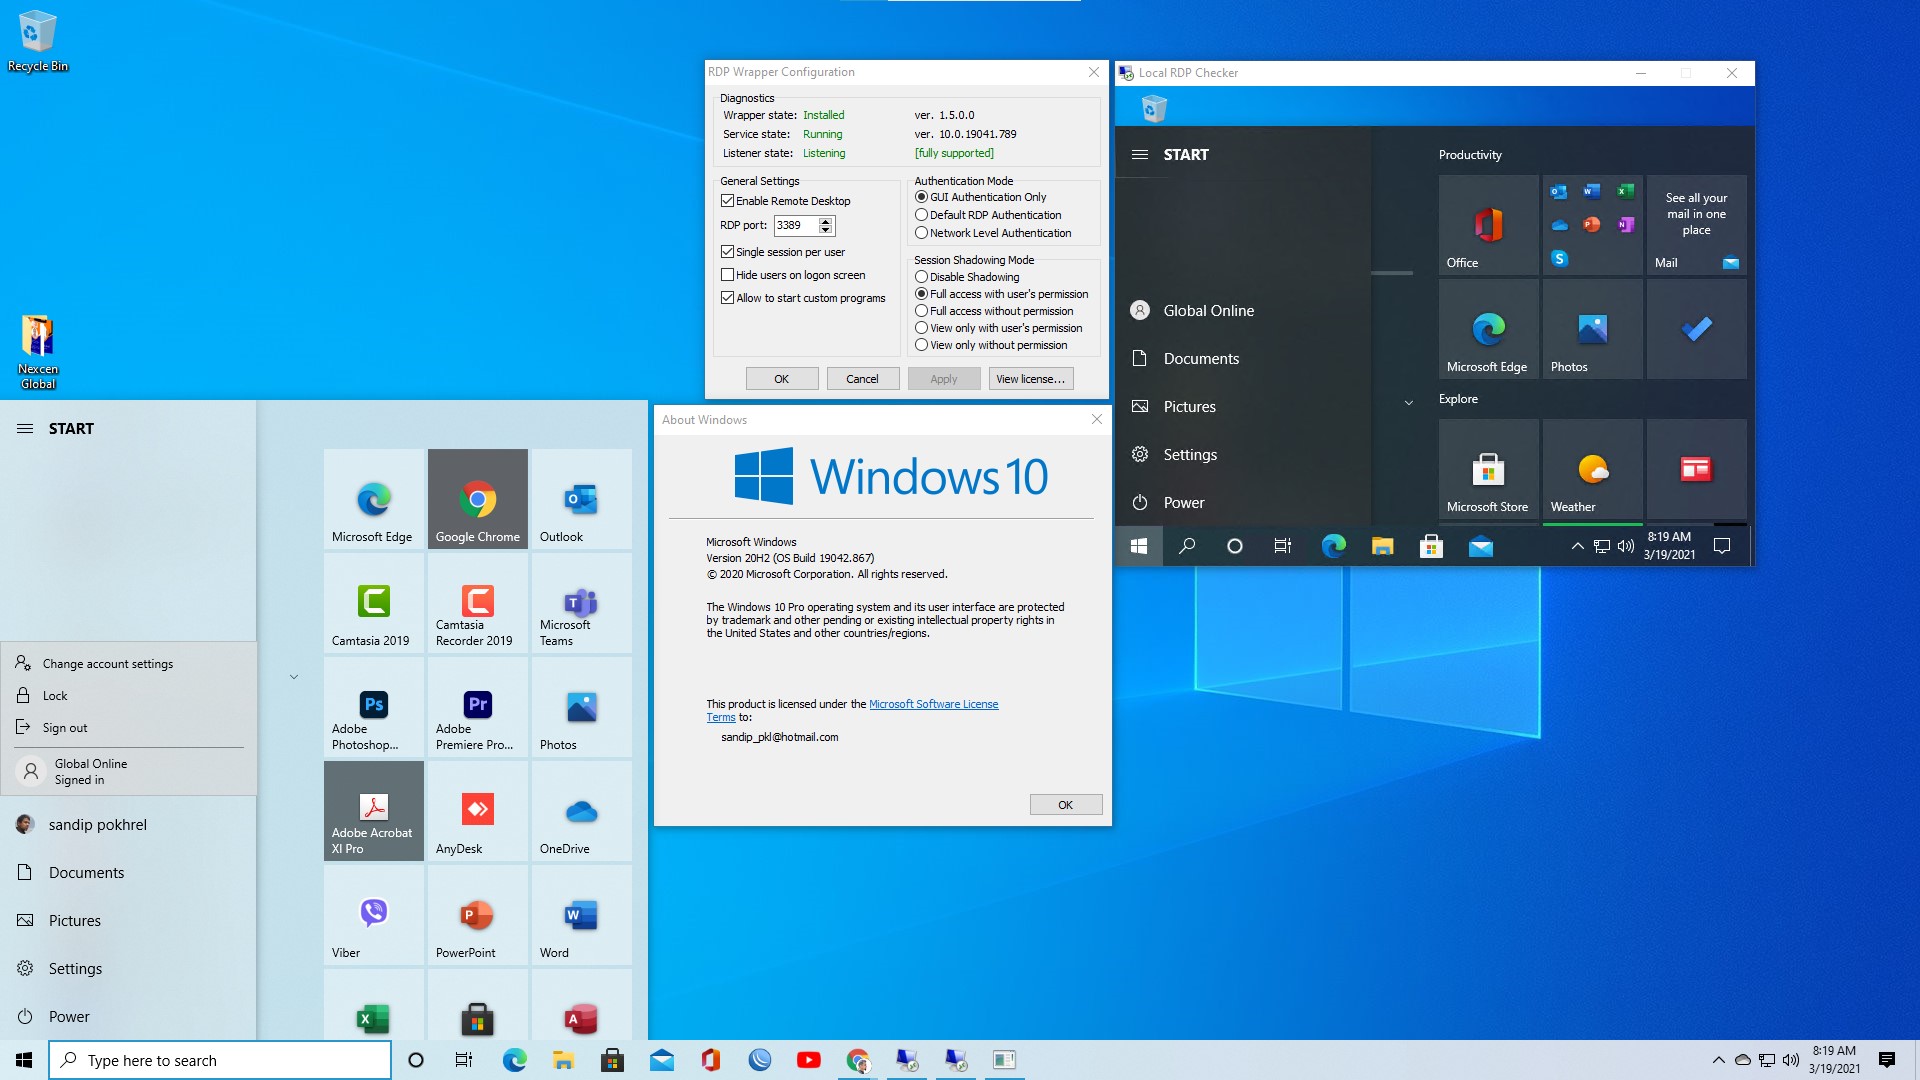Viewport: 1920px width, 1080px height.
Task: Increase RDP port with spinner arrow
Action: pos(825,221)
